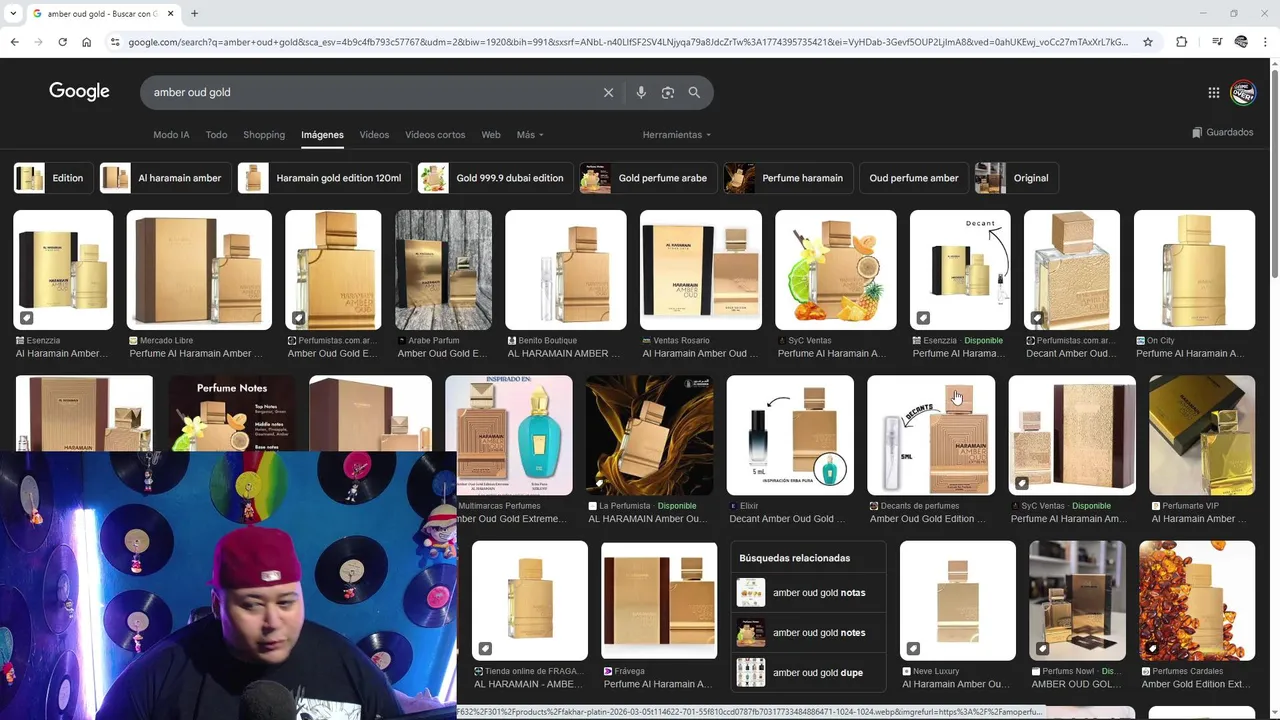
Task: Open the Google apps grid icon
Action: tap(1214, 92)
